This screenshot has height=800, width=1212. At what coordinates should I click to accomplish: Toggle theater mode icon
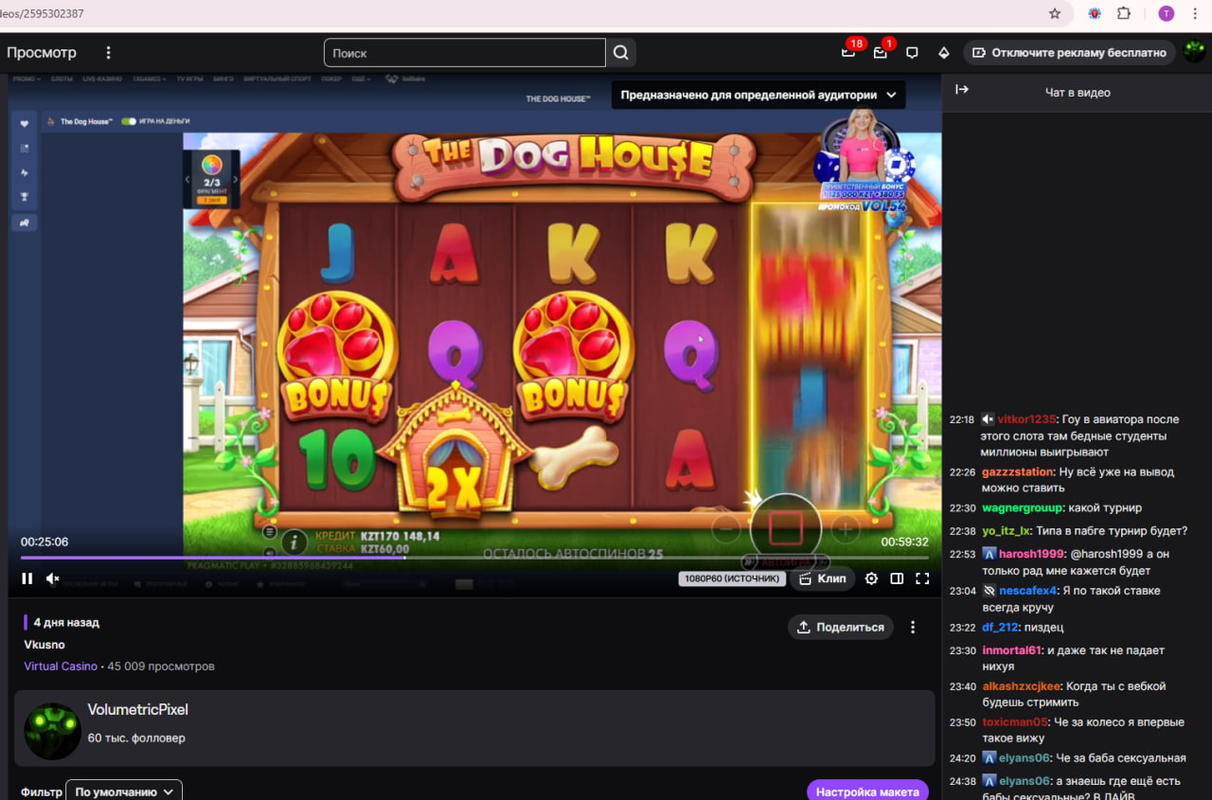pos(897,578)
